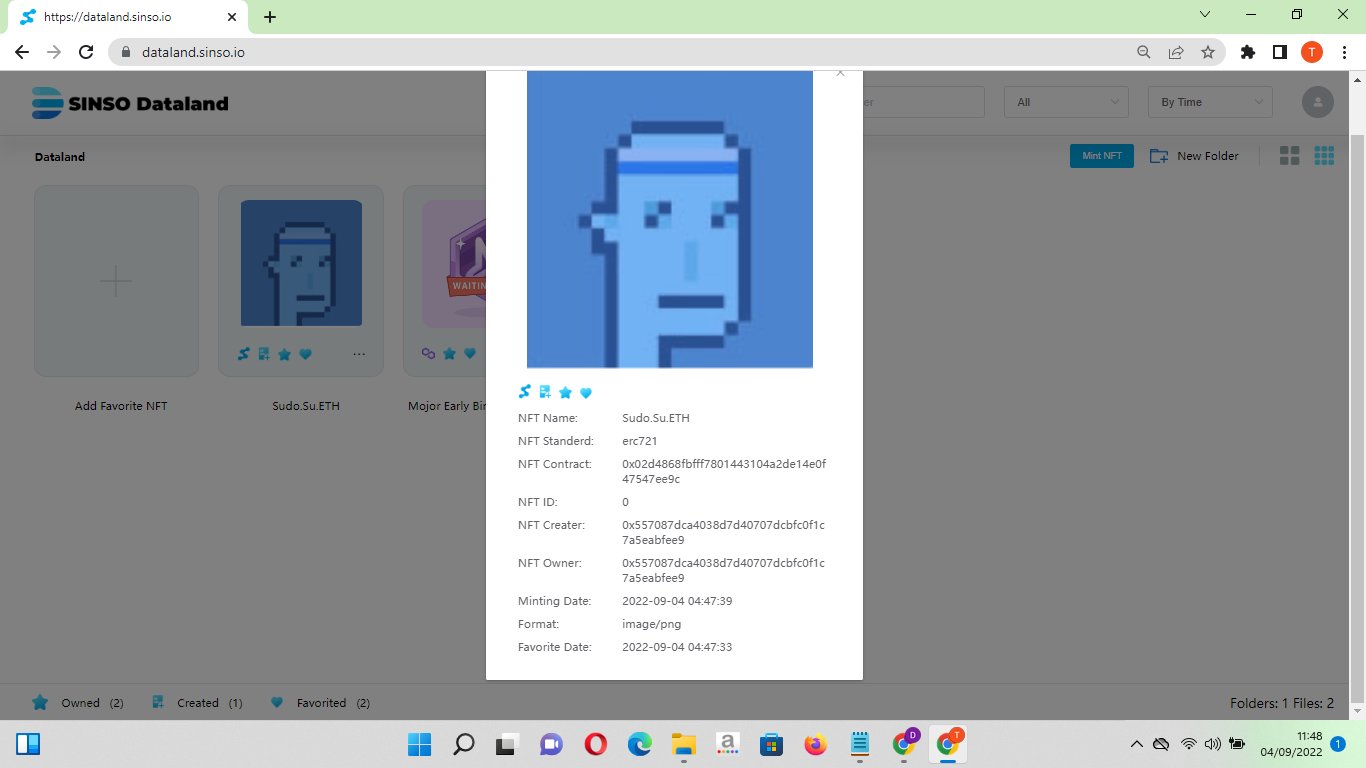
Task: Click the large NFT image in the dialog
Action: pyautogui.click(x=670, y=219)
